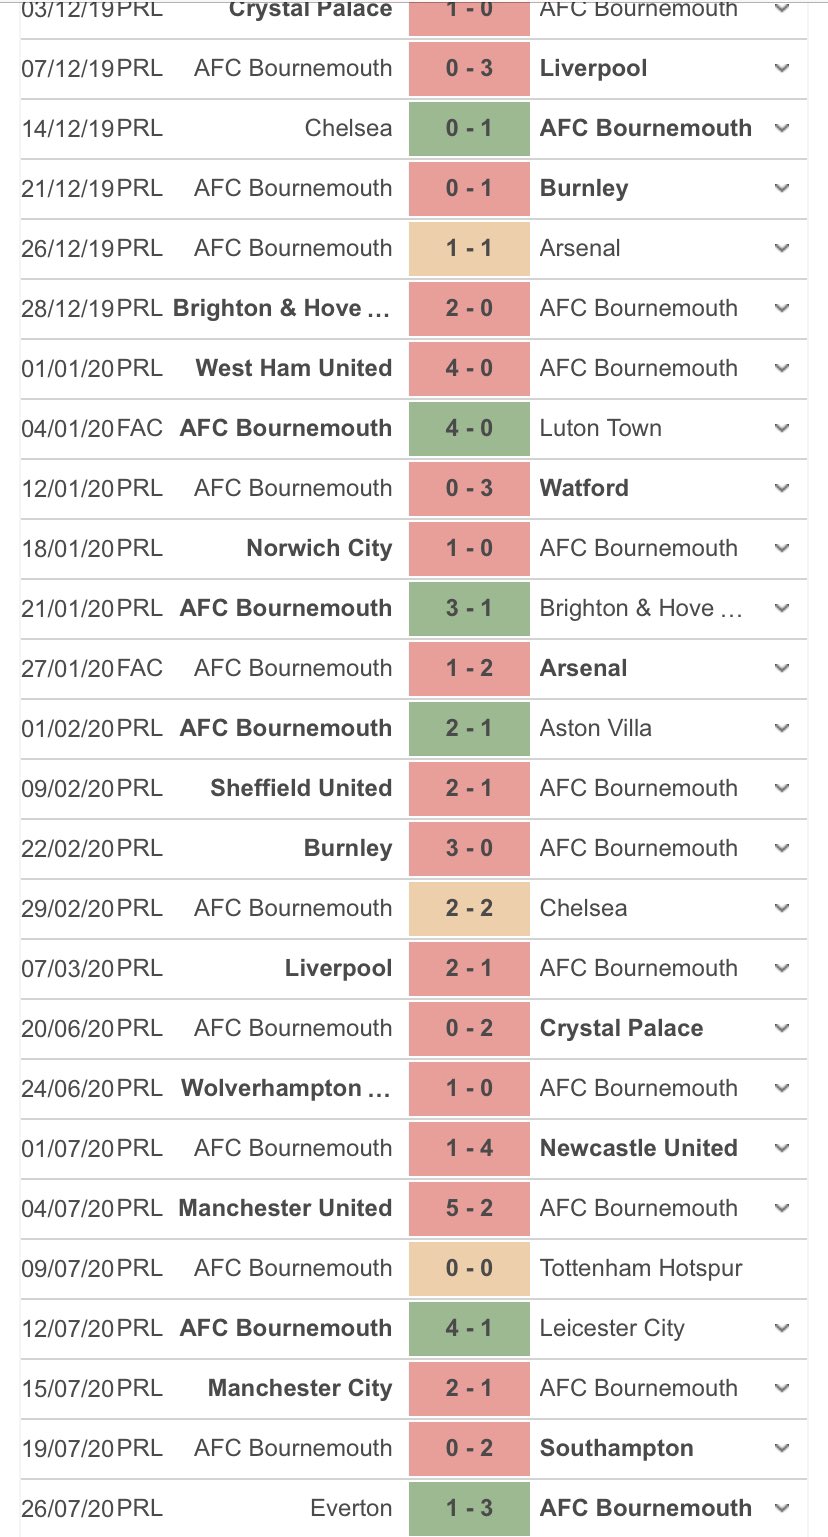This screenshot has height=1537, width=828.
Task: Click the 0-0 score against Tottenham
Action: point(469,1268)
